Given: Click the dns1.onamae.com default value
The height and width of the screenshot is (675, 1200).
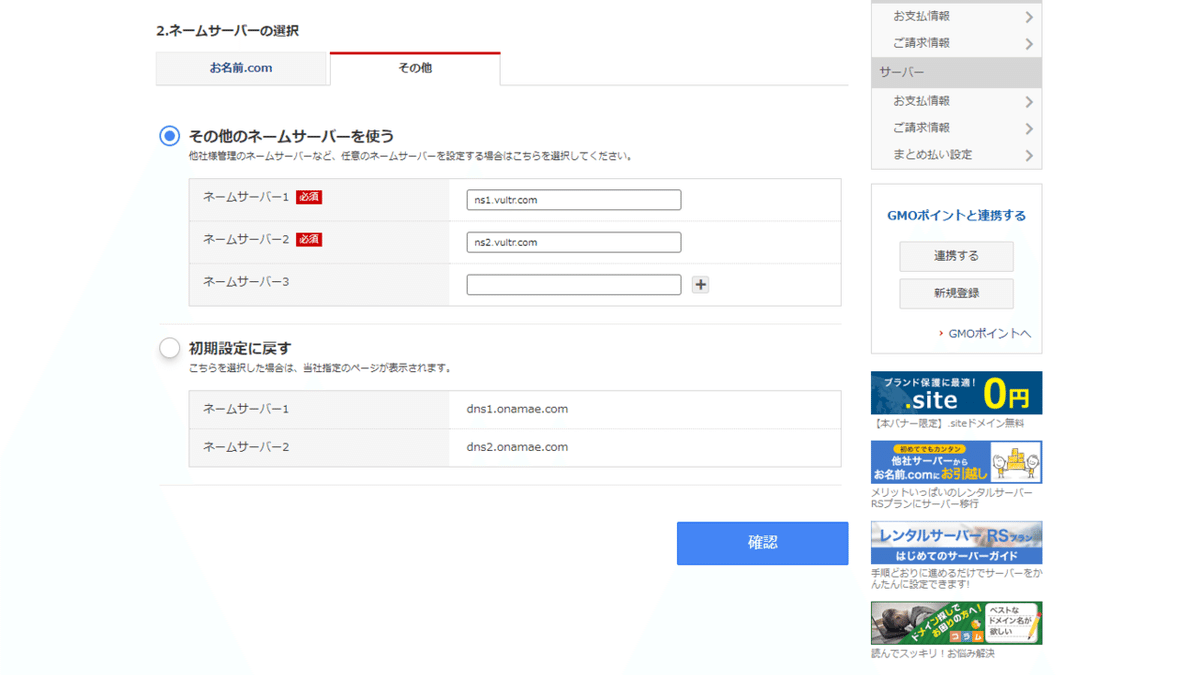Looking at the screenshot, I should point(517,409).
